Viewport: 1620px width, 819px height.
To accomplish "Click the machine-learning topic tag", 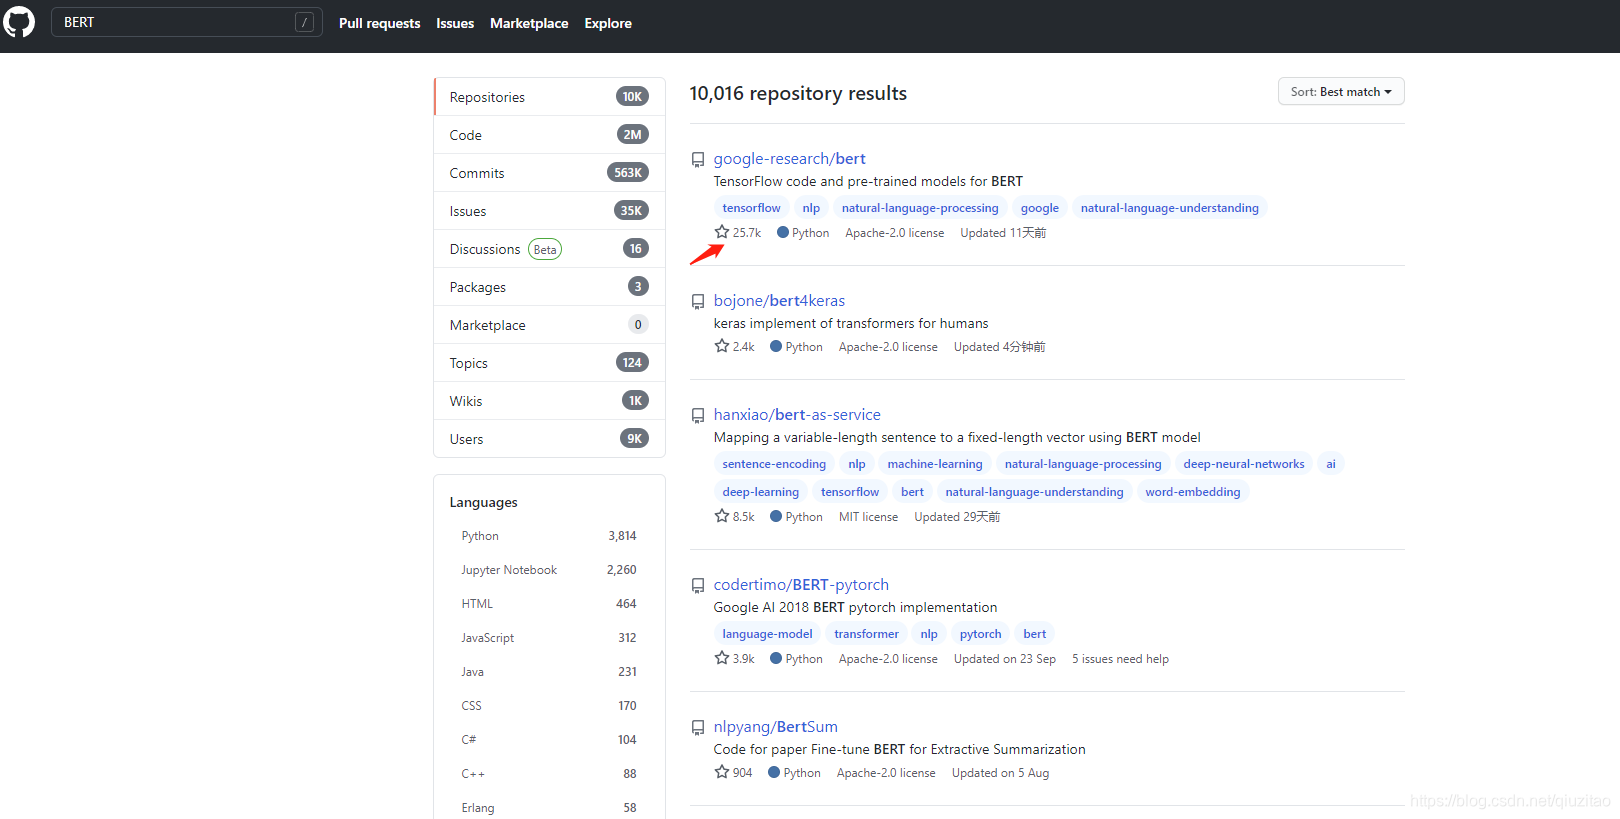I will (935, 464).
